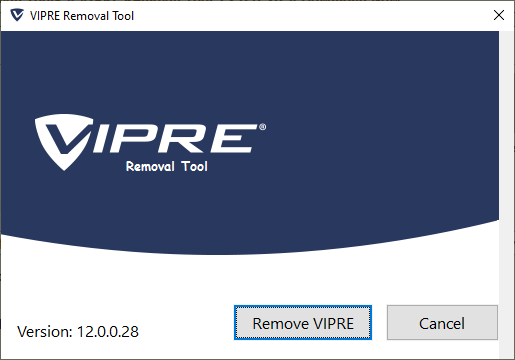This screenshot has width=515, height=360.
Task: Start uninstall with the Remove VIPRE button
Action: tap(303, 323)
